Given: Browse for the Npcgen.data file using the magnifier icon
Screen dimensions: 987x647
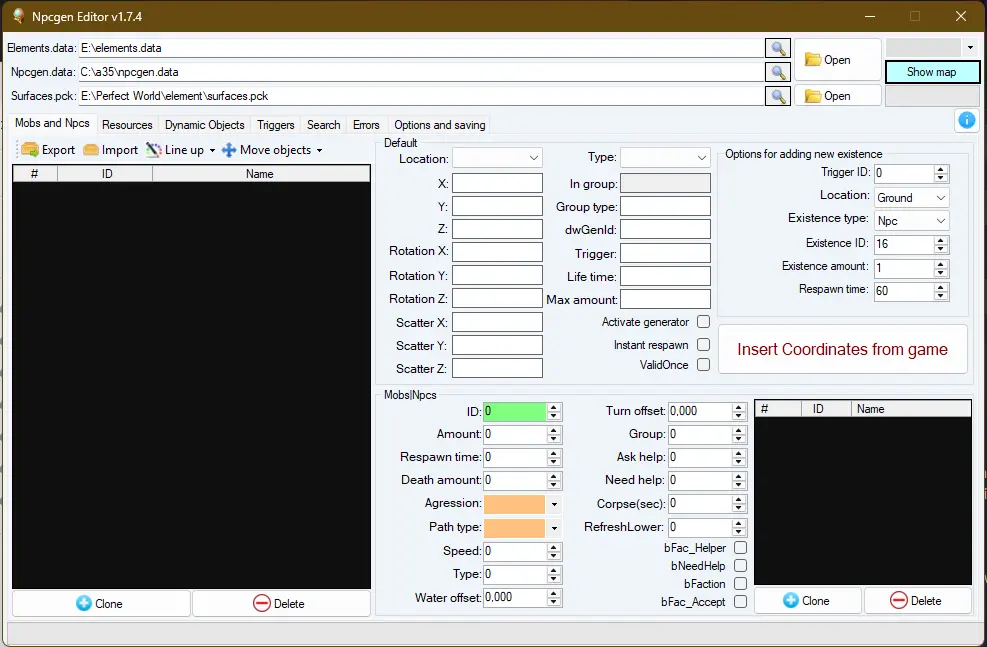Looking at the screenshot, I should point(778,72).
